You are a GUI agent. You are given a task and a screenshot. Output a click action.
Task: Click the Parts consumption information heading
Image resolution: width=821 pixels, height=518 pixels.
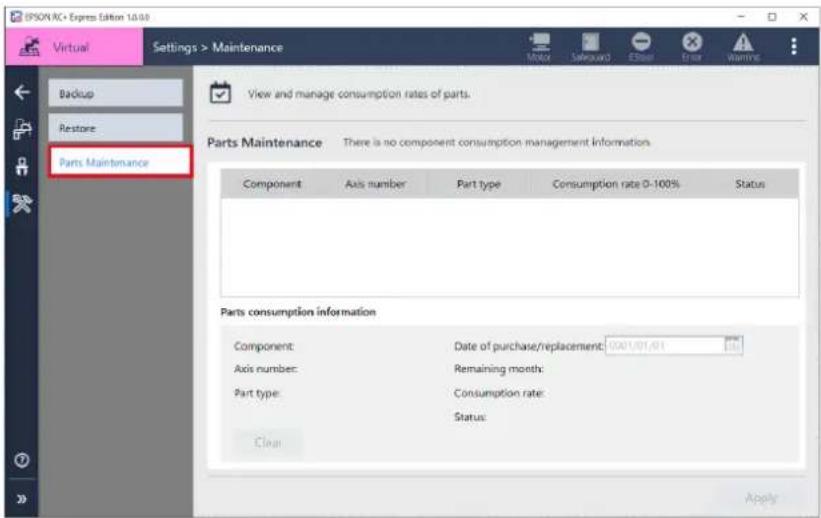pos(298,312)
